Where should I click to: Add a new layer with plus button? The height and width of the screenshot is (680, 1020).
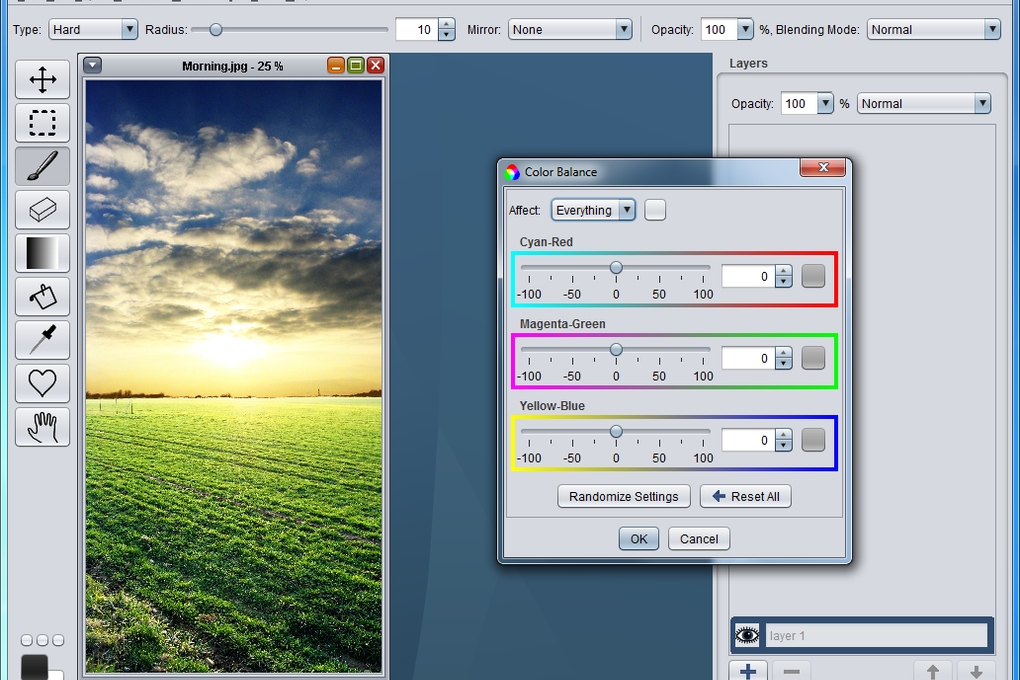coord(748,671)
